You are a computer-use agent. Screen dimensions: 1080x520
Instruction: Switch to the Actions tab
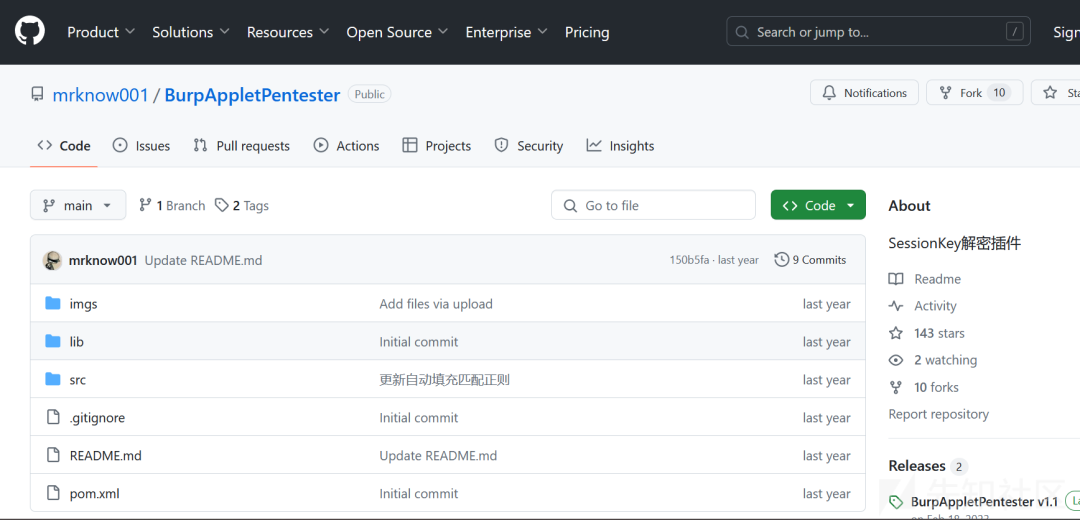[x=346, y=146]
